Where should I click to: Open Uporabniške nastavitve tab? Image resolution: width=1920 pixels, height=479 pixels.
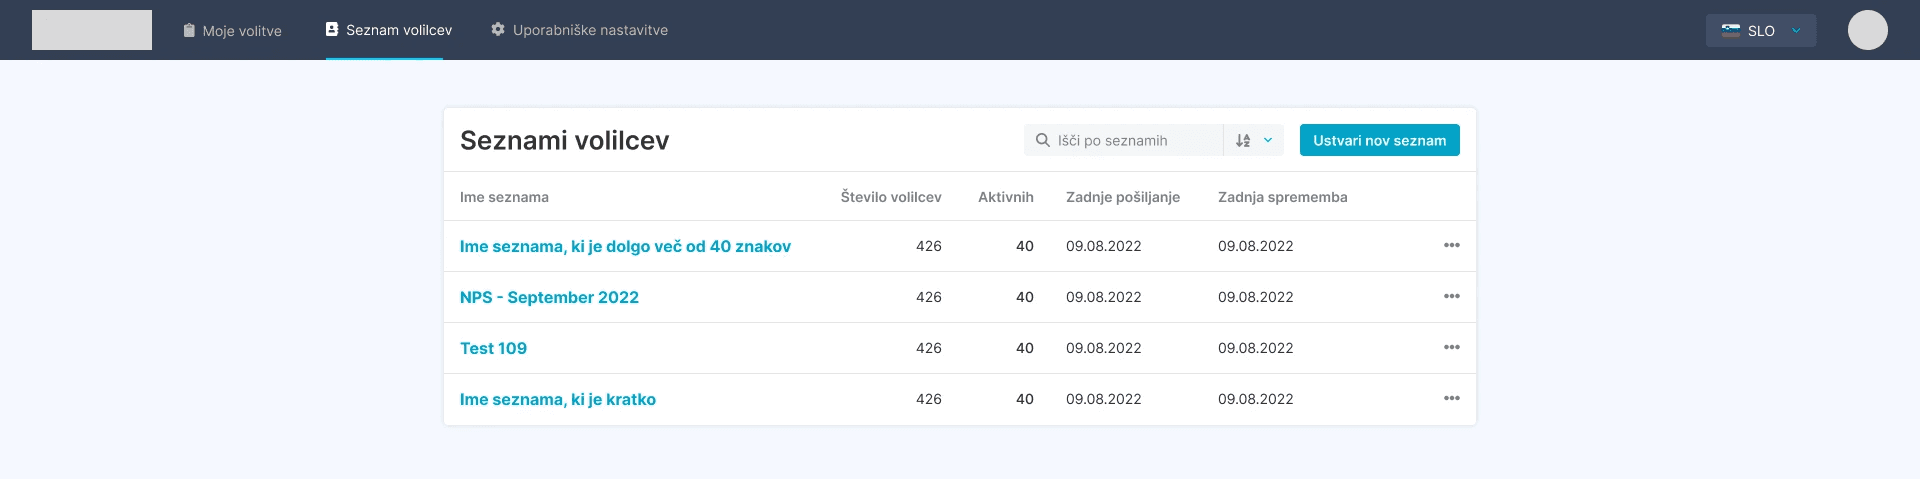click(x=580, y=30)
